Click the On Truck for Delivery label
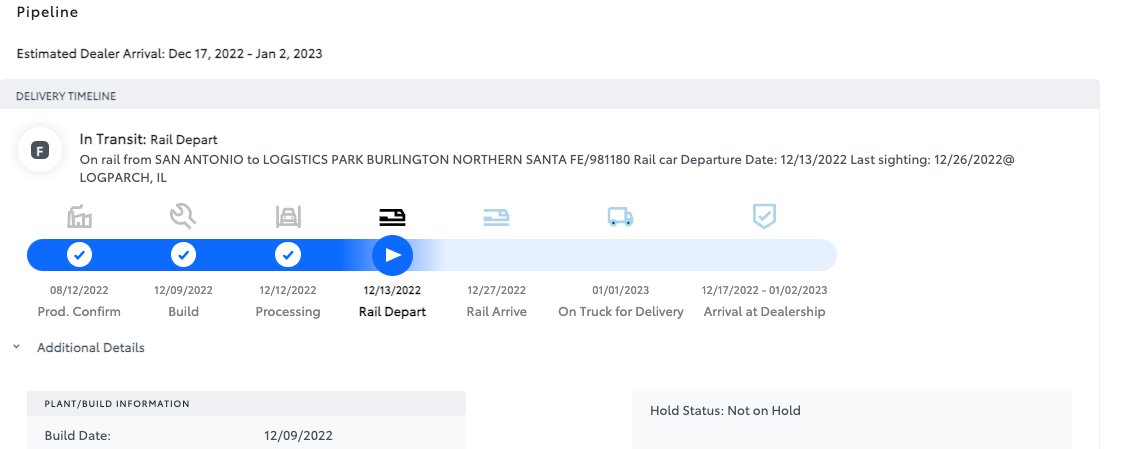 [x=620, y=311]
